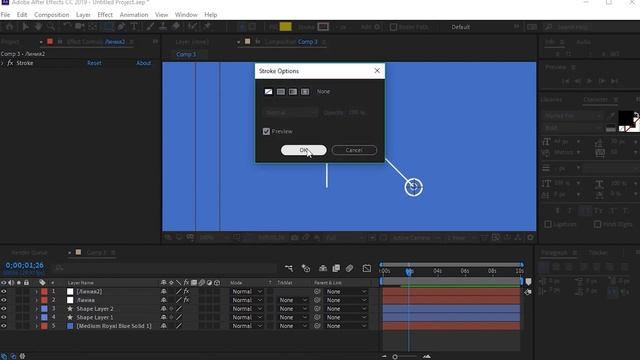Enable Frame Blending timeline icon
The height and width of the screenshot is (360, 640).
pyautogui.click(x=336, y=268)
